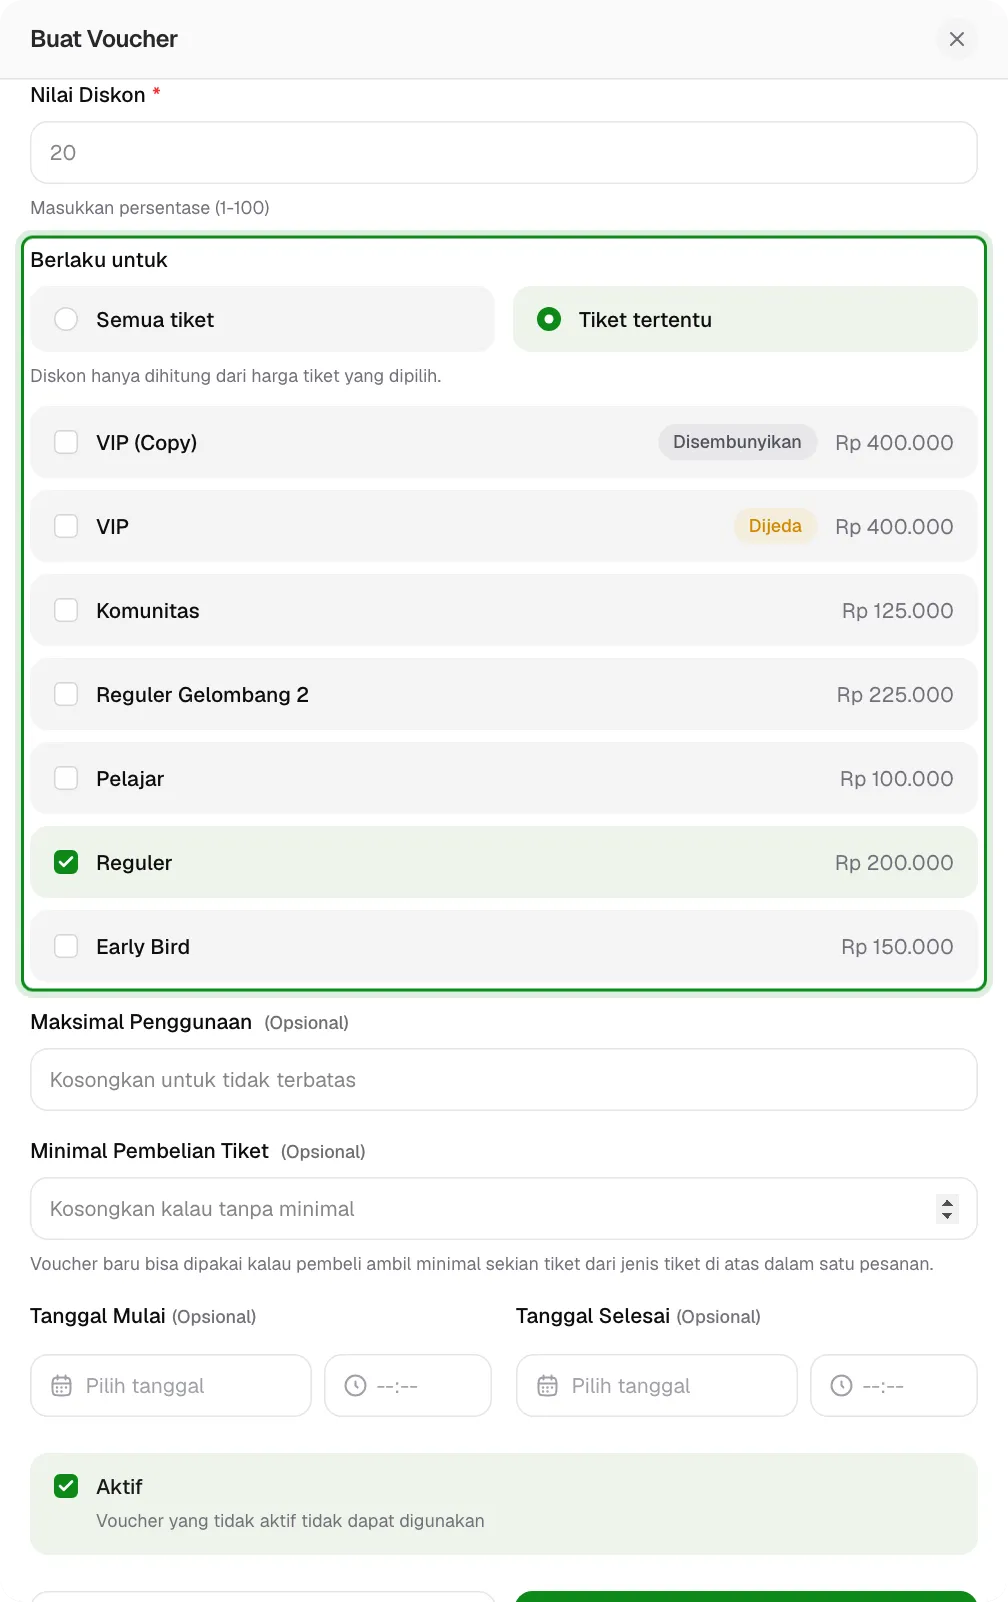Check the paused VIP ticket checkbox
This screenshot has width=1008, height=1602.
(66, 526)
